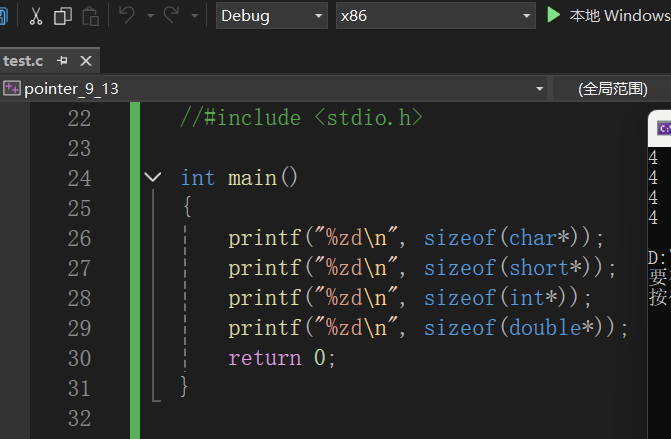
Task: Click the Cut scissors icon
Action: pos(36,16)
